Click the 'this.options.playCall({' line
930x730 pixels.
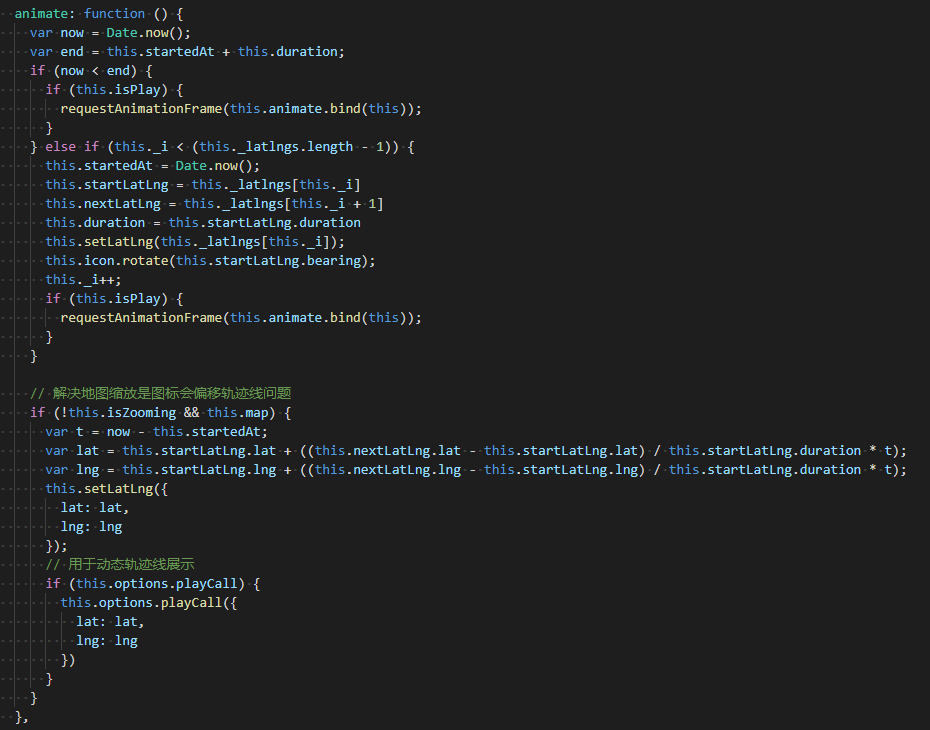149,602
